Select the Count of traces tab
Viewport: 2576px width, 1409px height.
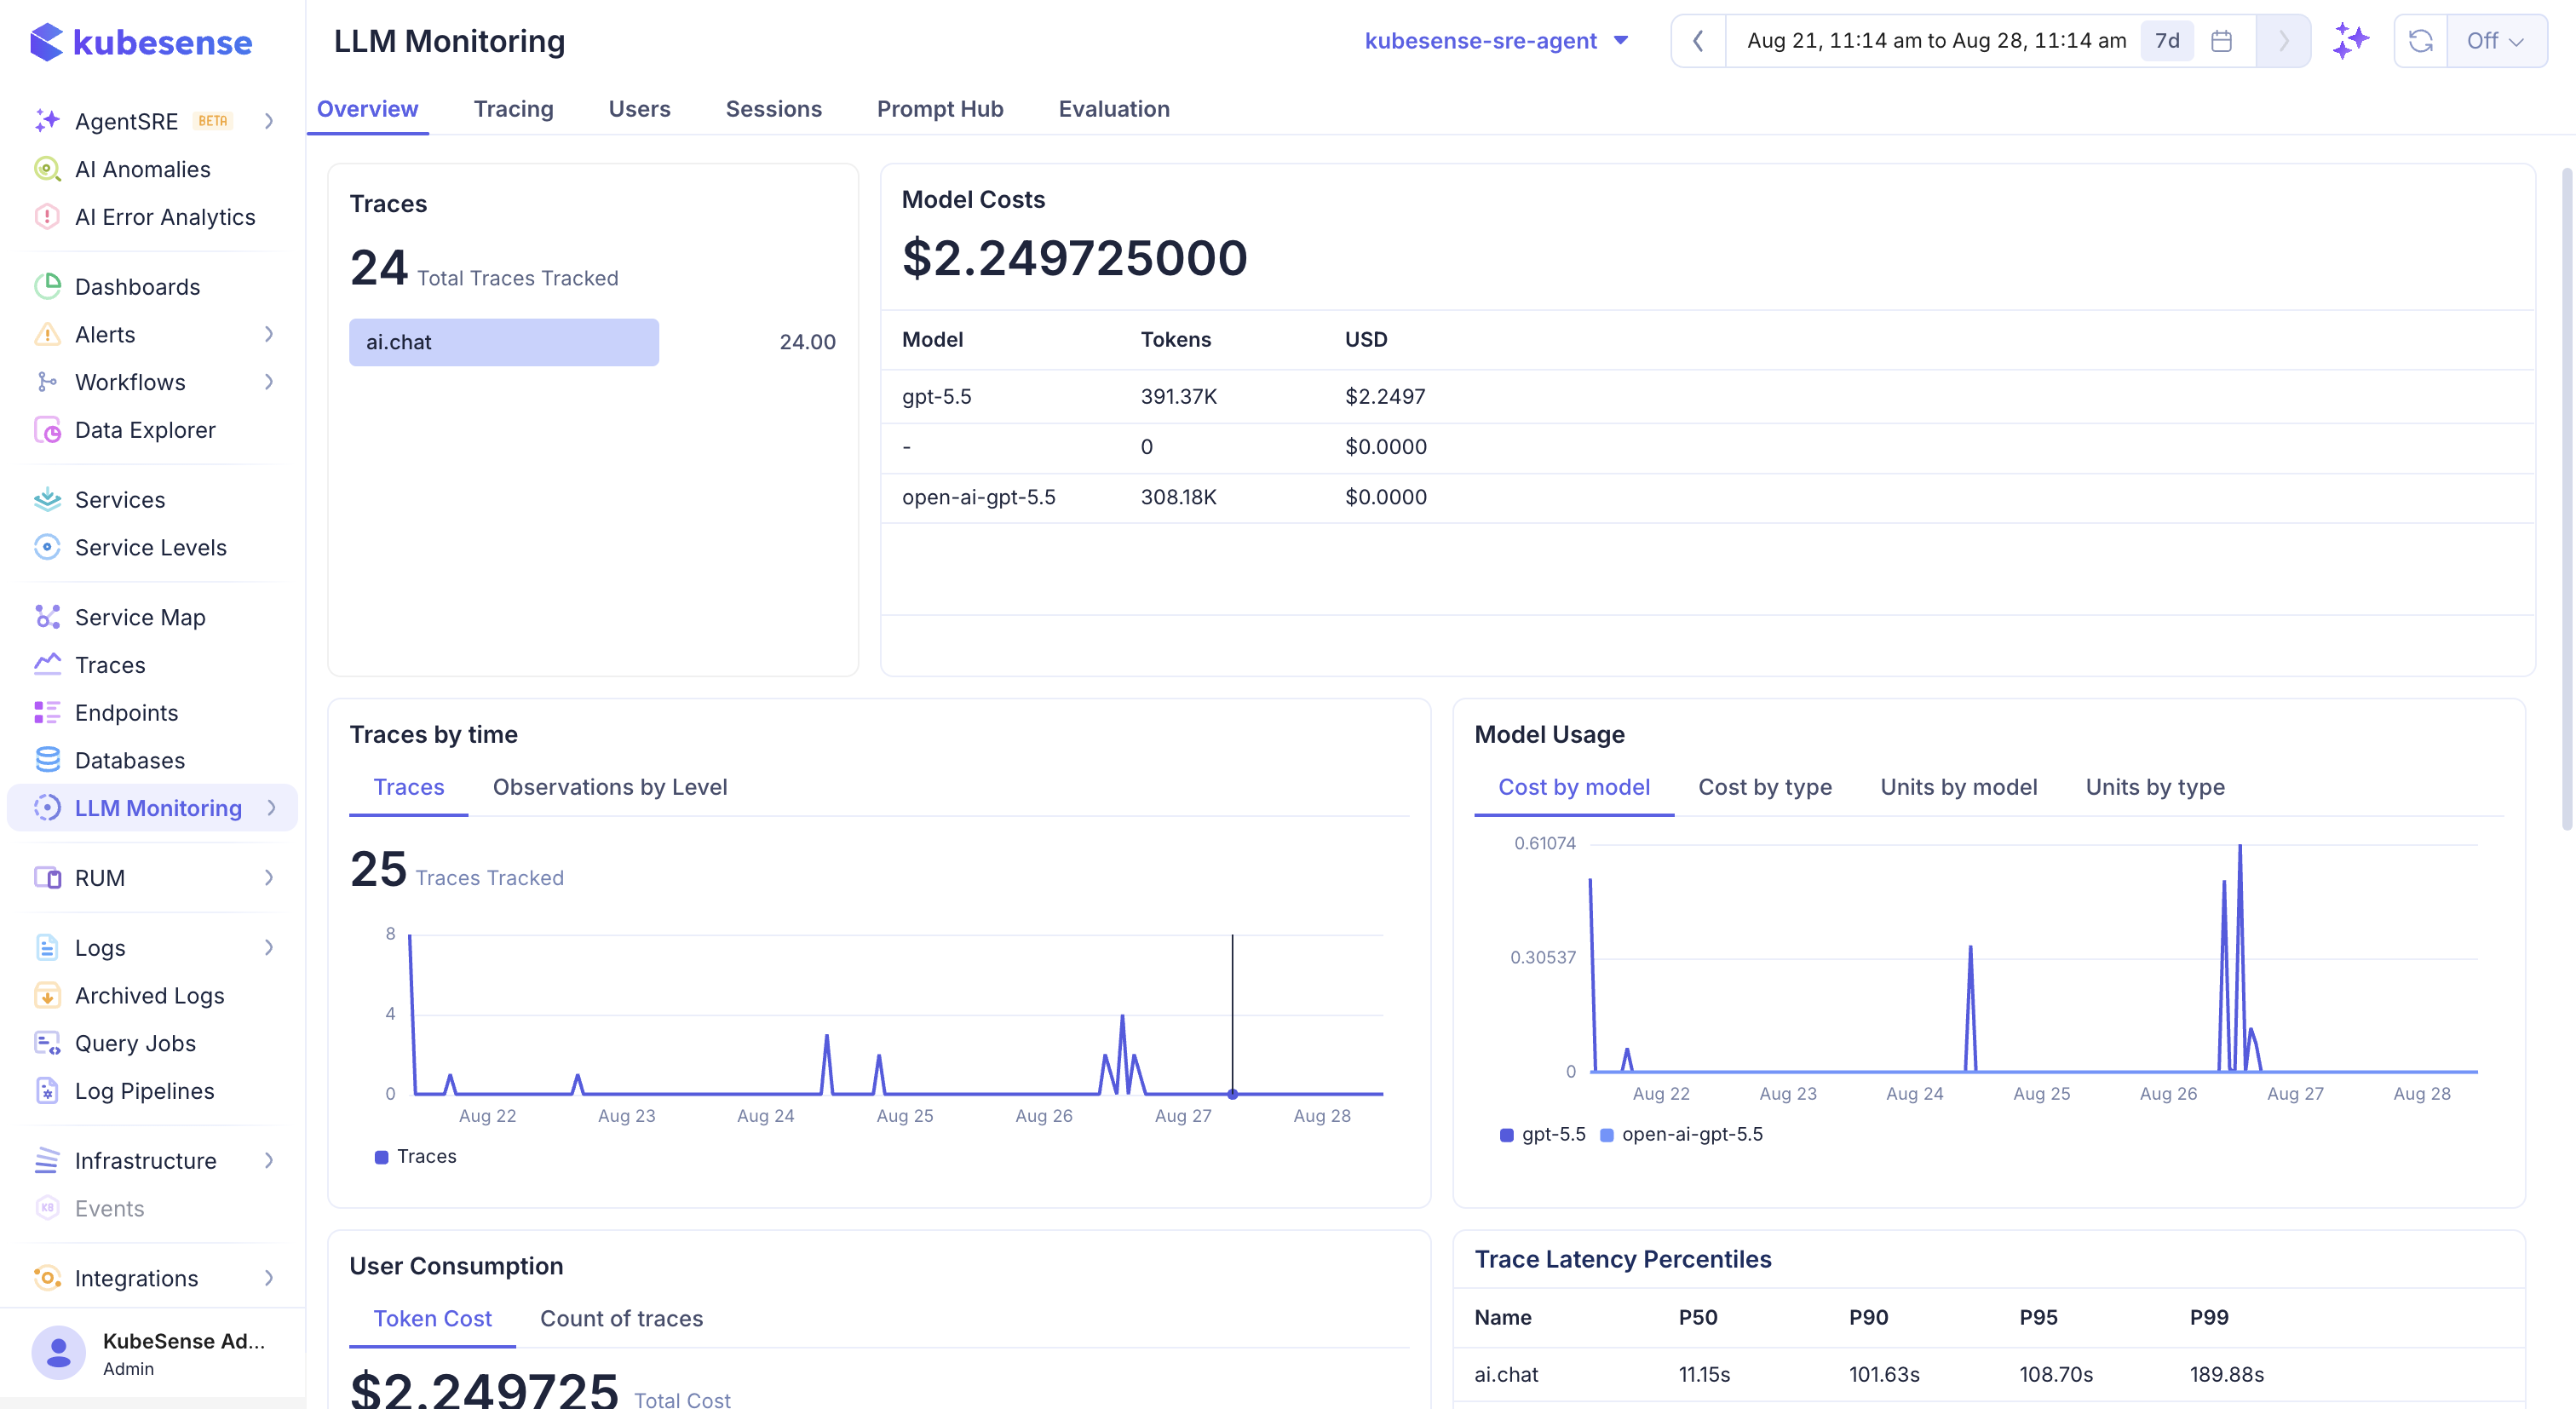coord(621,1318)
